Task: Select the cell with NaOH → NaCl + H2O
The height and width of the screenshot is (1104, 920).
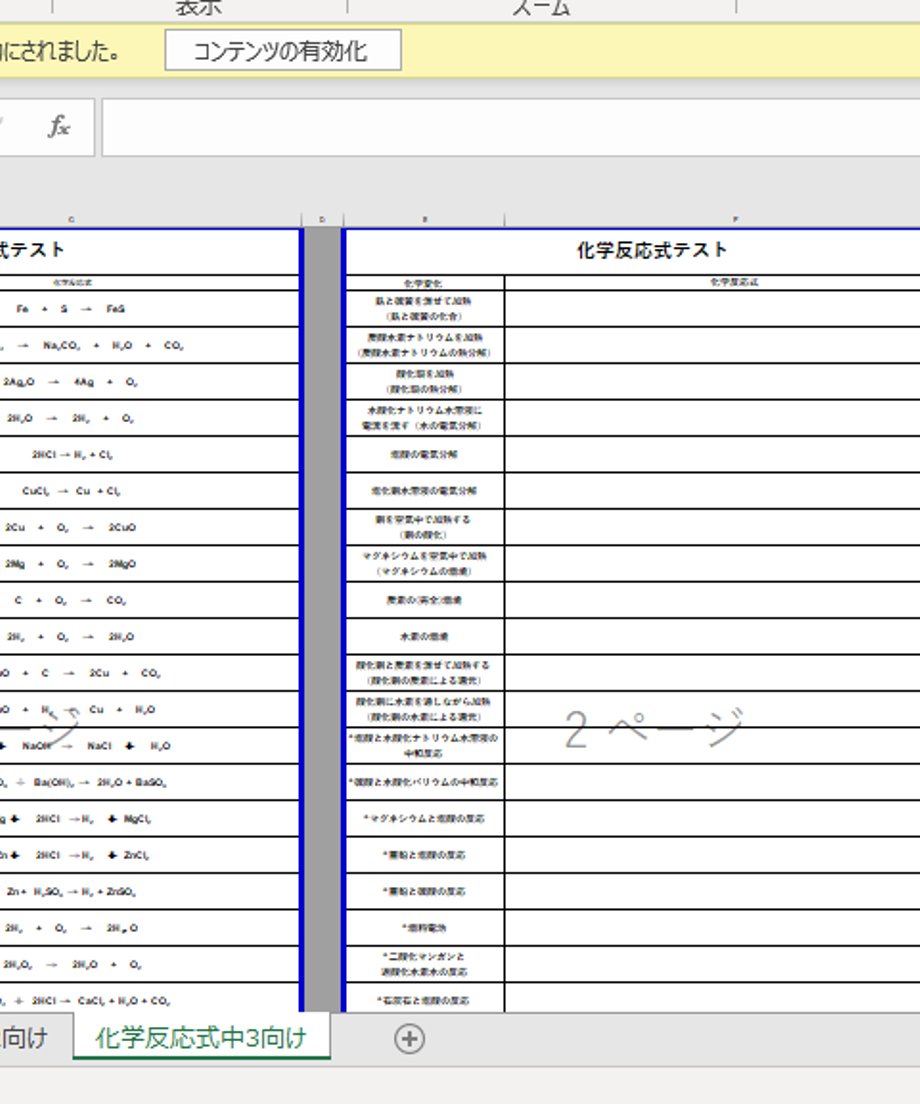Action: (x=150, y=746)
